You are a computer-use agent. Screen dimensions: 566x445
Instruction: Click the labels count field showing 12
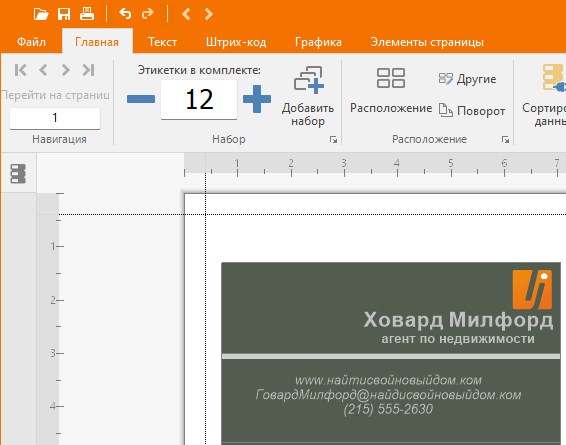point(199,100)
